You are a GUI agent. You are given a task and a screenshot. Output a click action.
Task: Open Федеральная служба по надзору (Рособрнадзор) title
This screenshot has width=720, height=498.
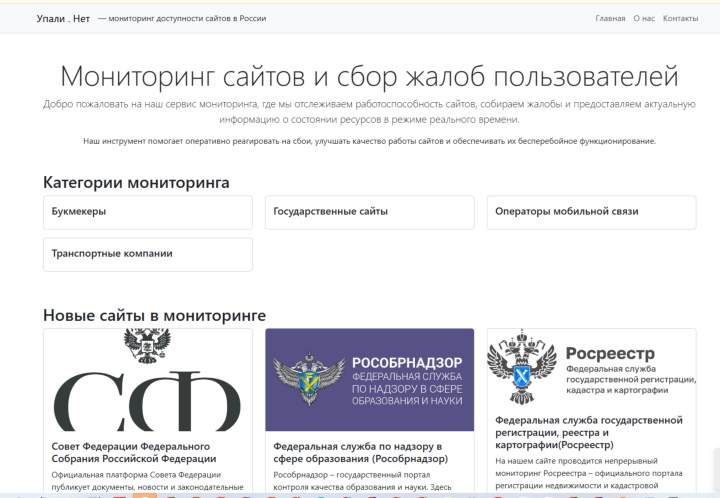360,453
